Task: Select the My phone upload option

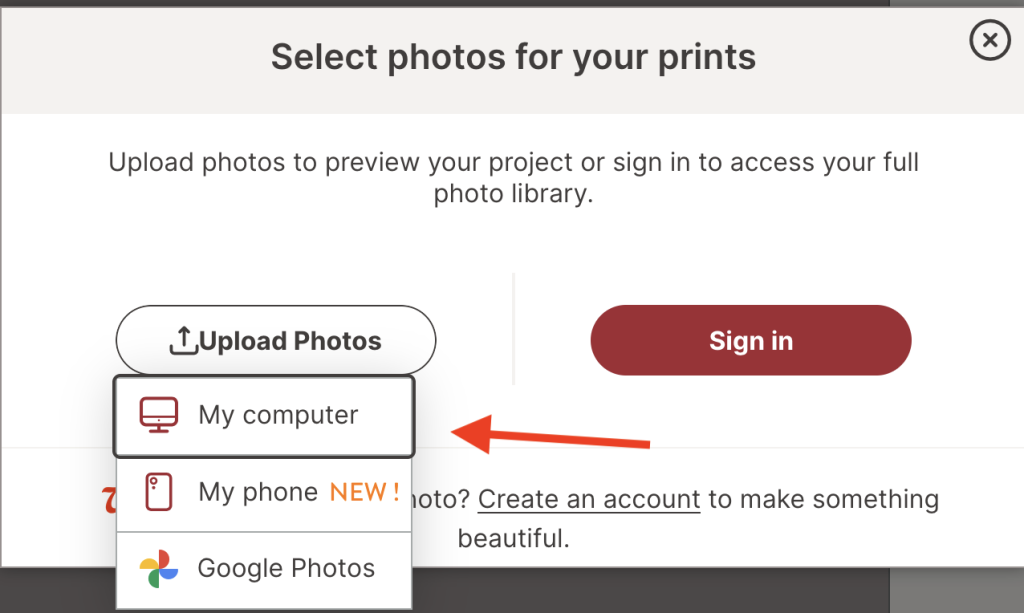Action: 258,492
